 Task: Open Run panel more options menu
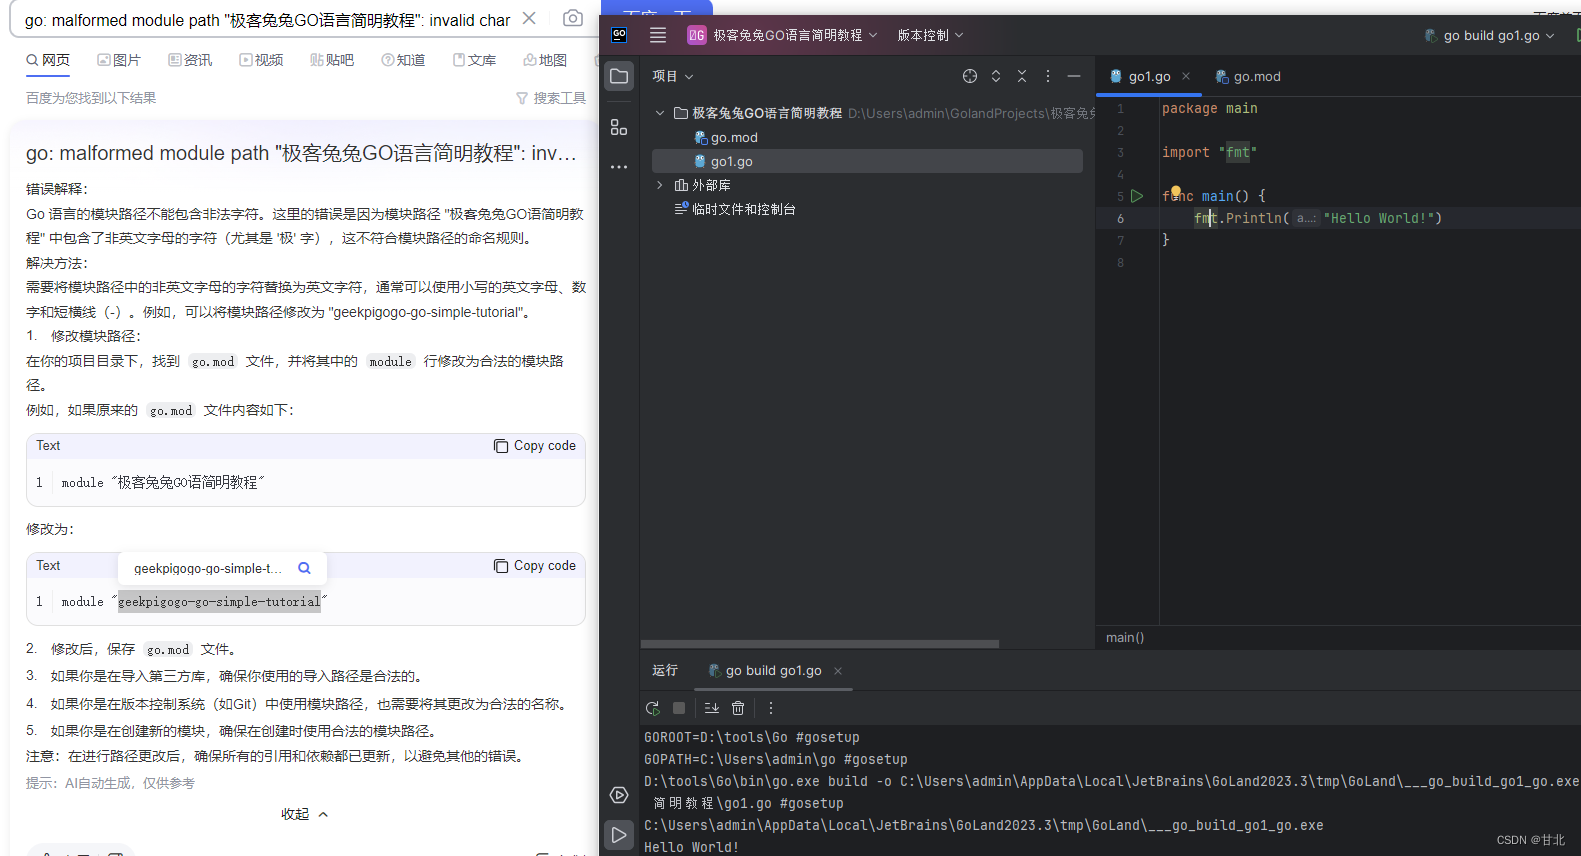tap(771, 708)
